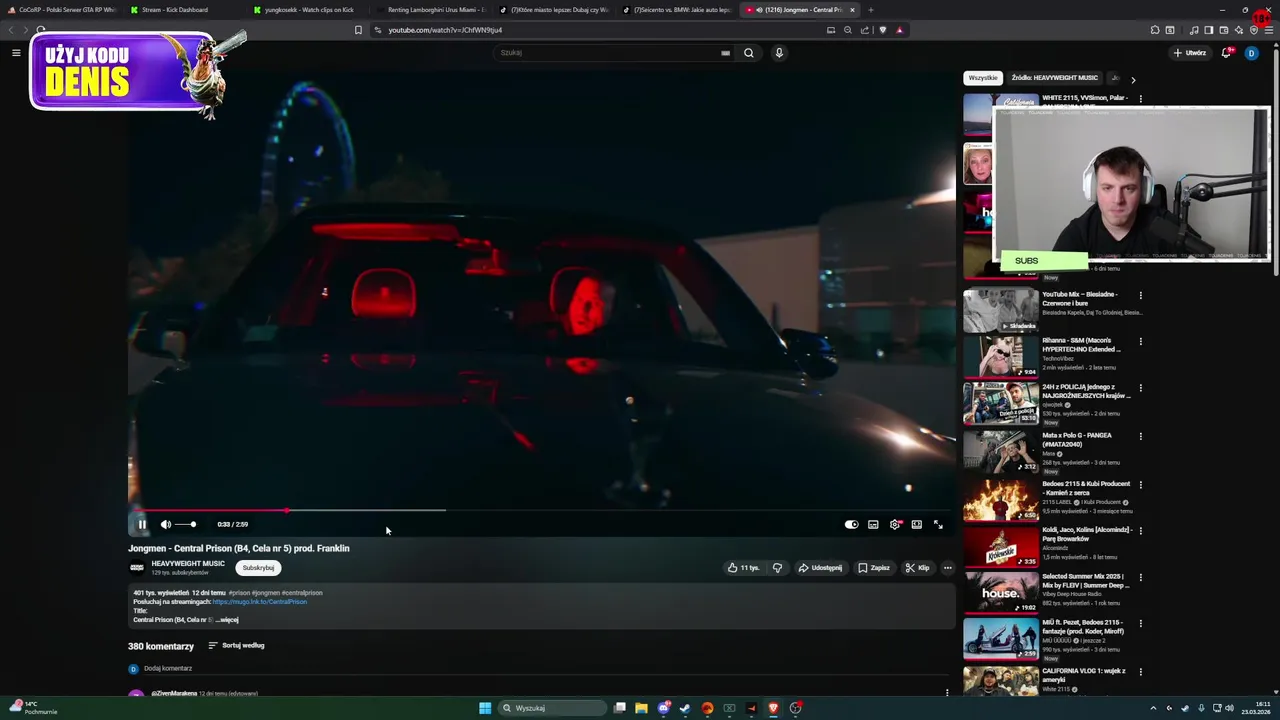Open the Utwórz create menu

pos(1189,53)
